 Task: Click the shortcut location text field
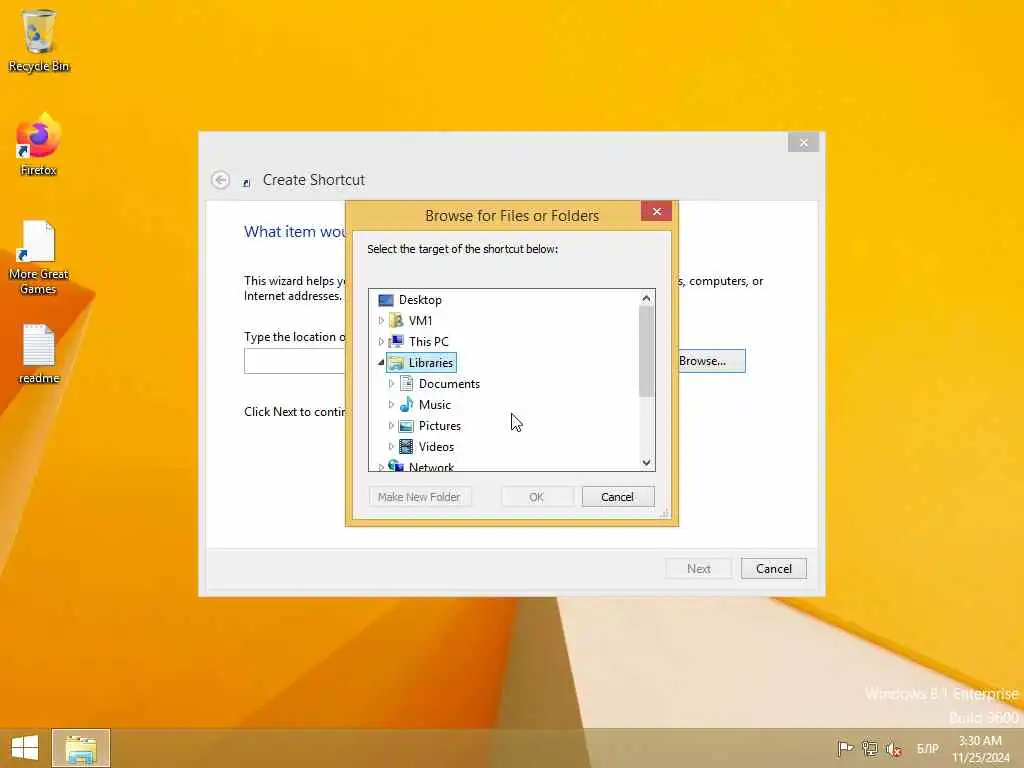295,361
